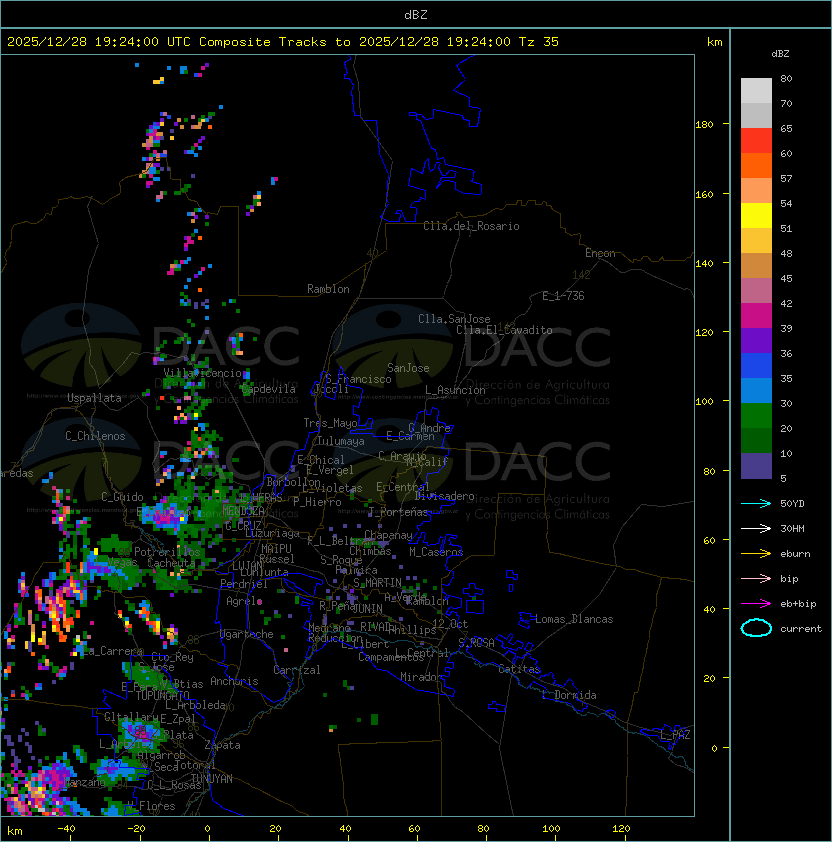Click the cyan 50YD track arrow icon
Viewport: 832px width, 842px height.
tap(756, 503)
